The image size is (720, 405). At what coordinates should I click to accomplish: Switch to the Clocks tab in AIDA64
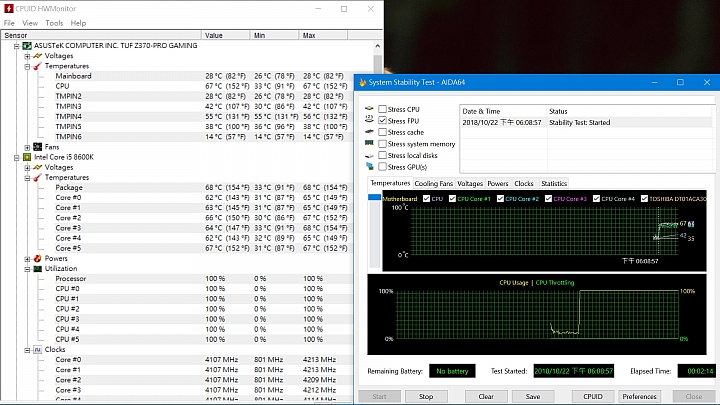523,183
